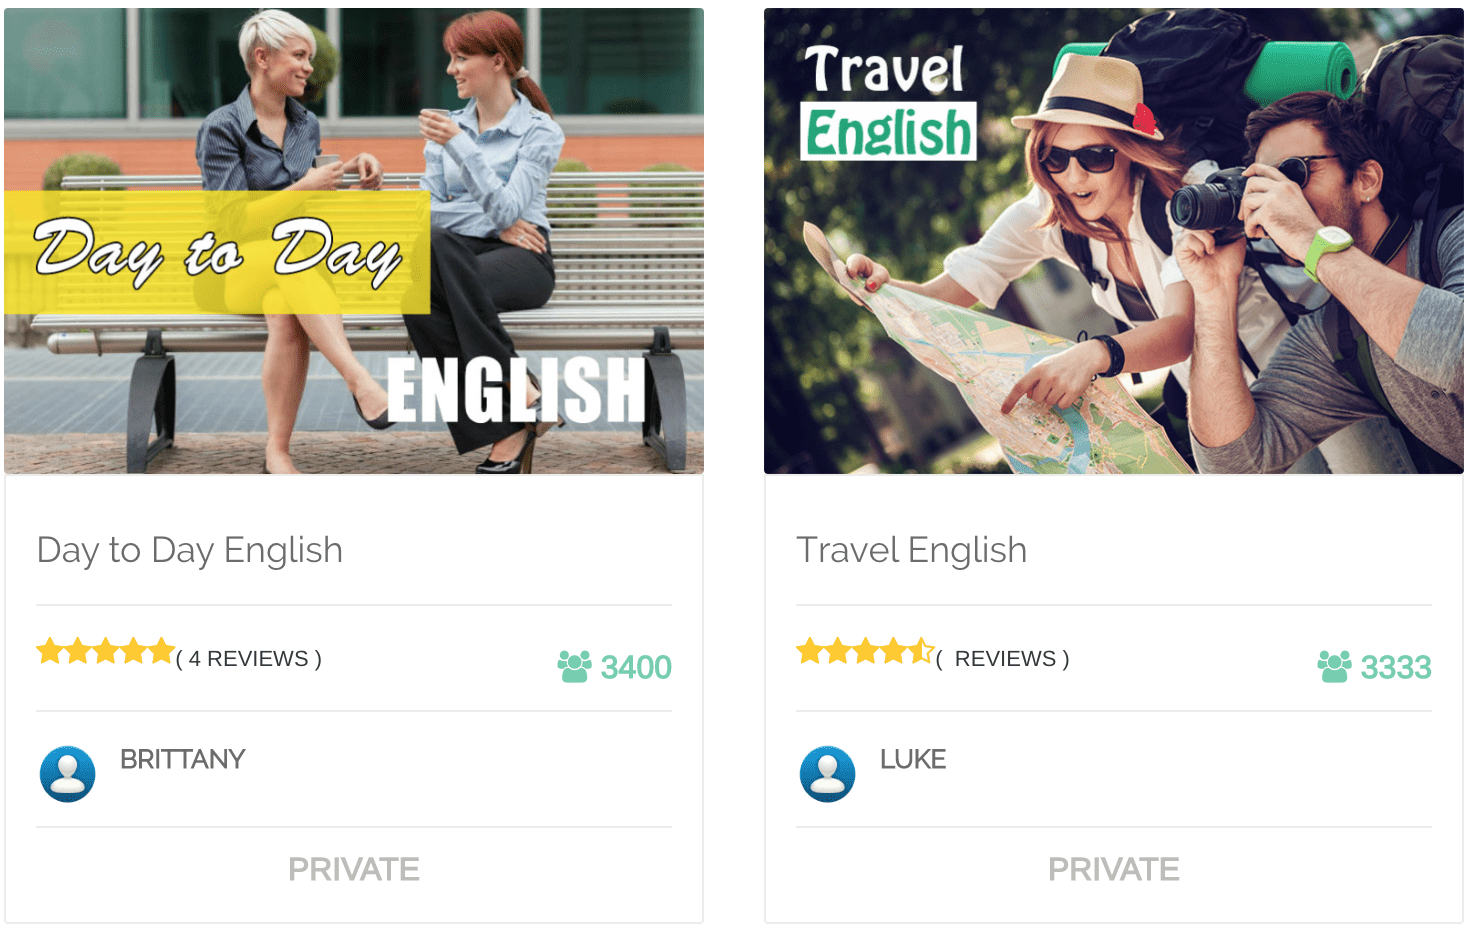
Task: Open the Travel English course title
Action: 912,550
